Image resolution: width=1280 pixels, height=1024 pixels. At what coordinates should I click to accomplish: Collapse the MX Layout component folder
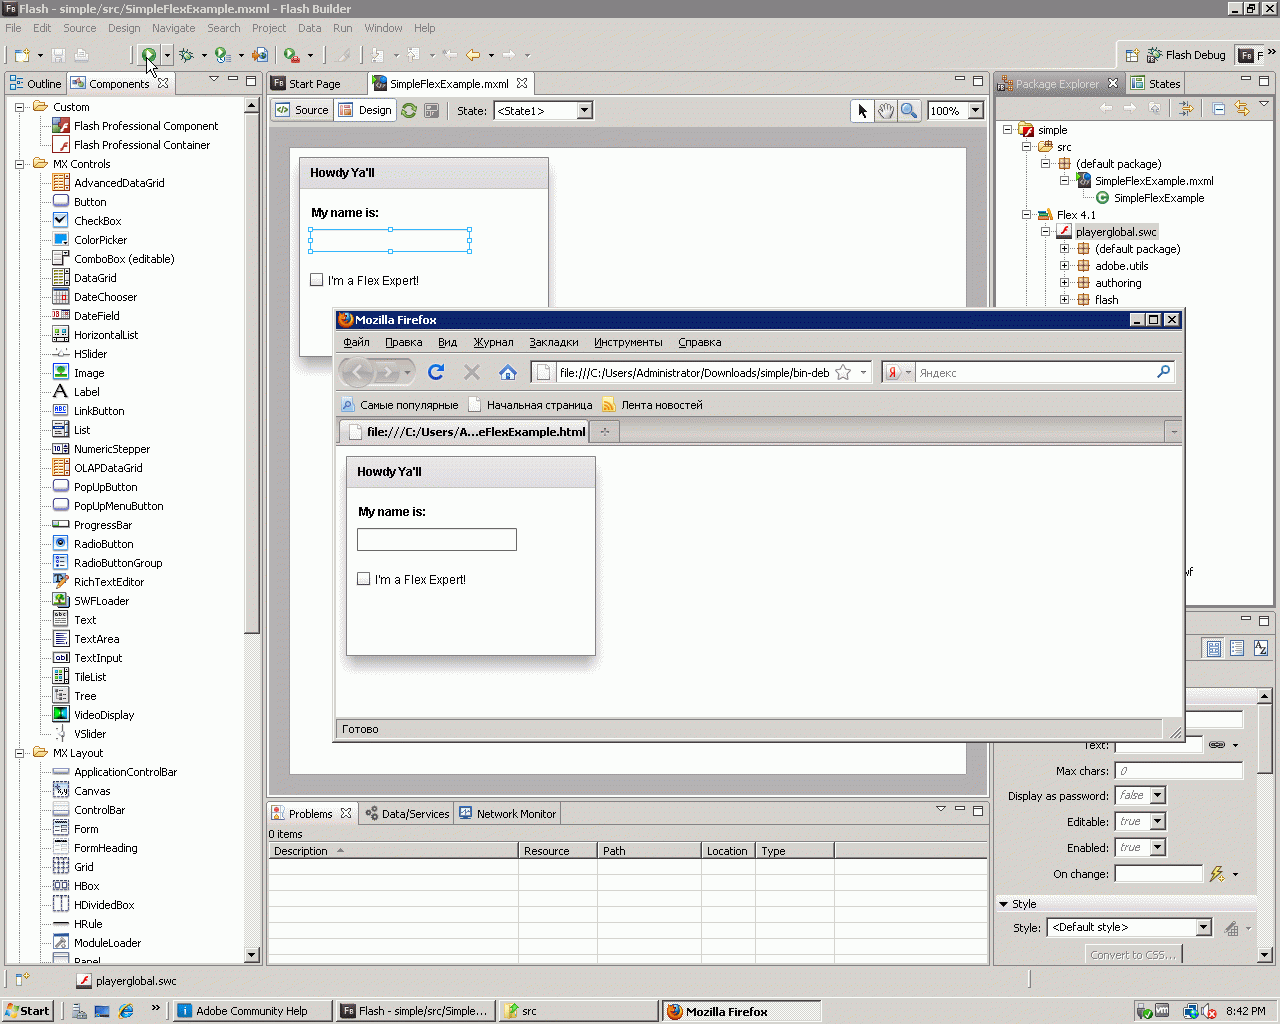pos(19,753)
